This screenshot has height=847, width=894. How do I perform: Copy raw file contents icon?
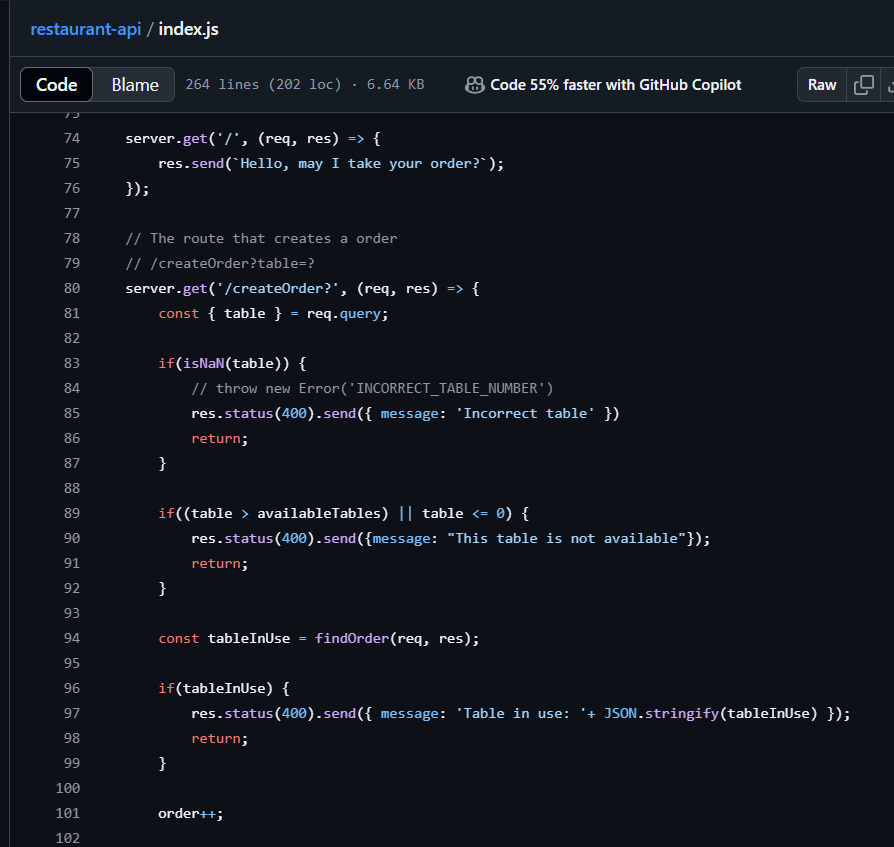[863, 84]
